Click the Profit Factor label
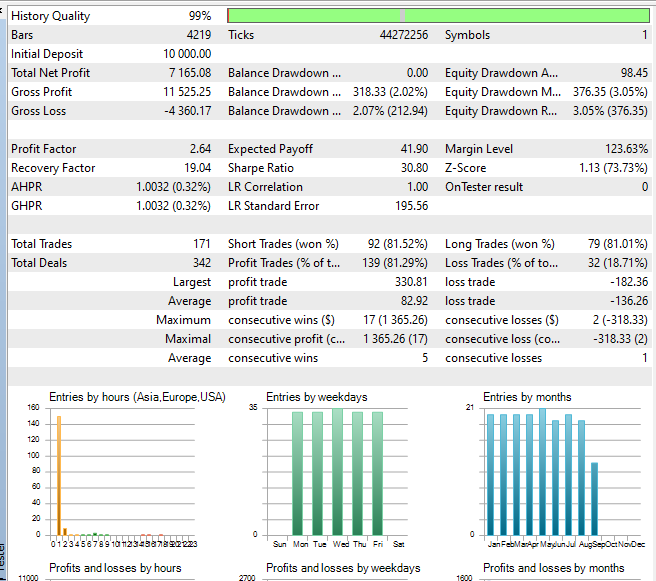The width and height of the screenshot is (656, 581). pyautogui.click(x=45, y=149)
